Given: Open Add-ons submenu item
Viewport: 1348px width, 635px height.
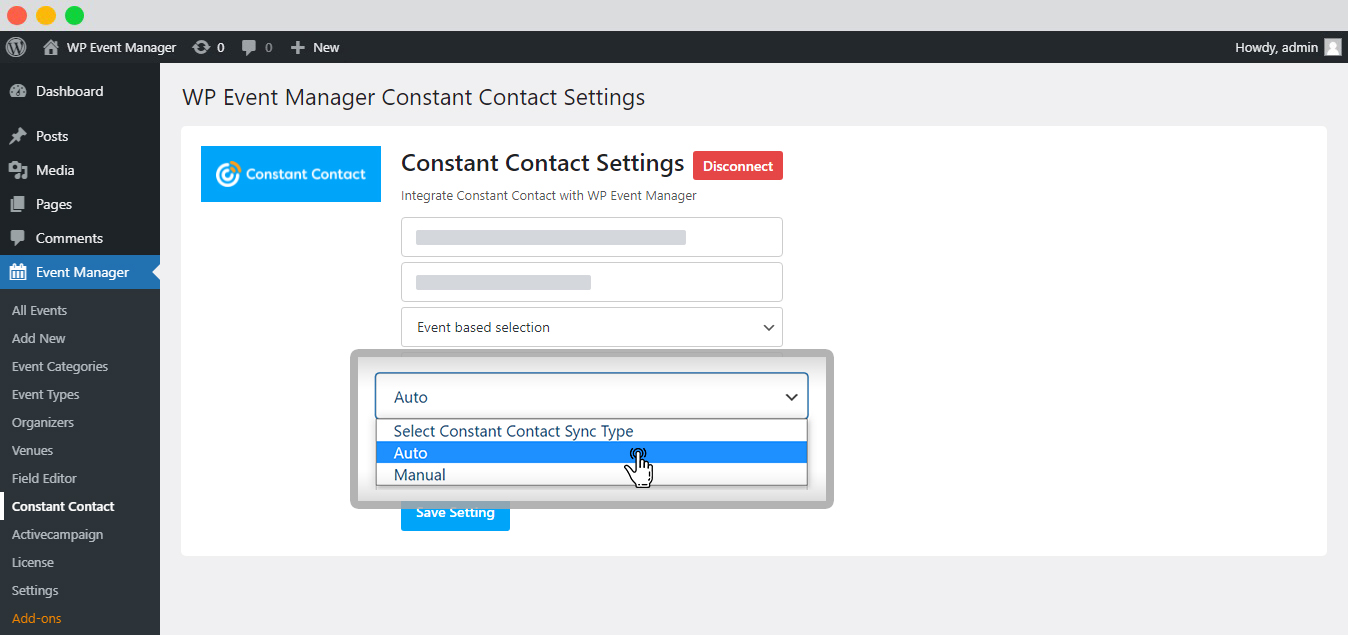Looking at the screenshot, I should pyautogui.click(x=37, y=618).
